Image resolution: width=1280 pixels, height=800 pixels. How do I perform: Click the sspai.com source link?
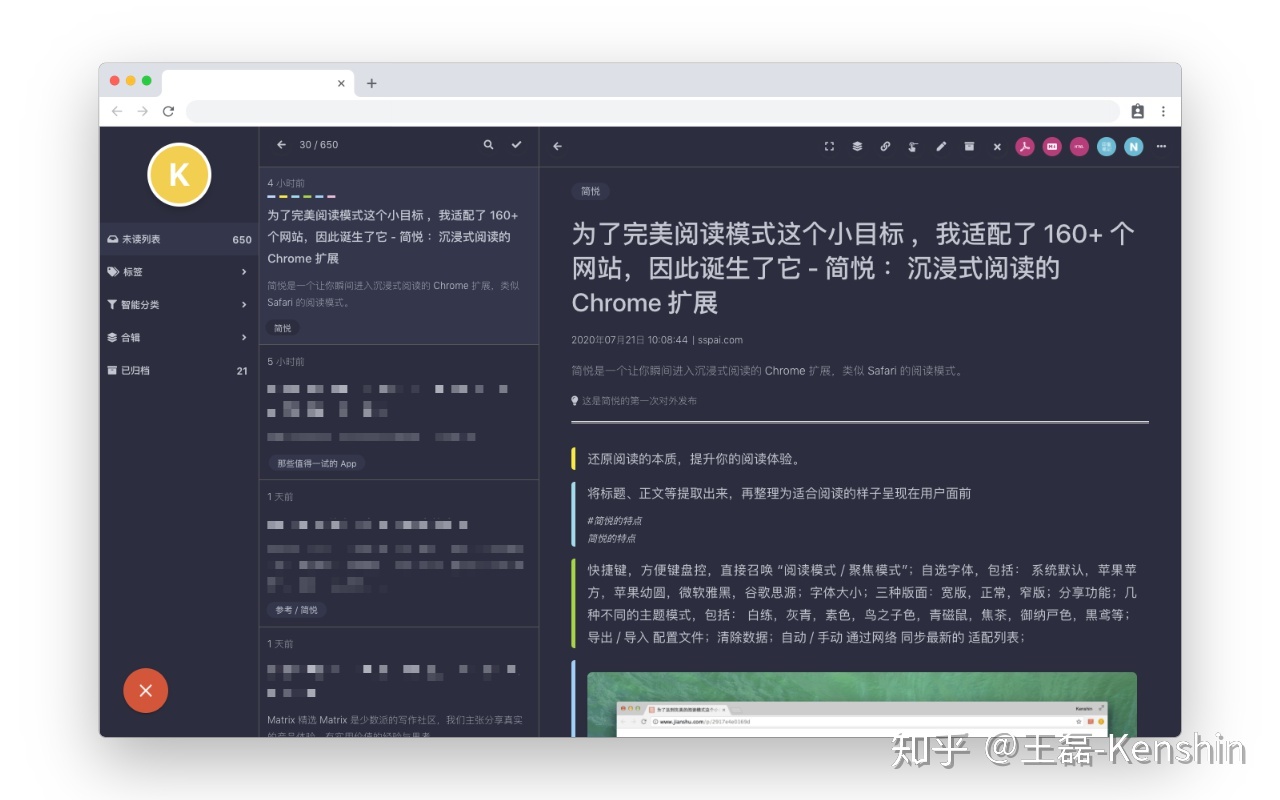tap(720, 340)
